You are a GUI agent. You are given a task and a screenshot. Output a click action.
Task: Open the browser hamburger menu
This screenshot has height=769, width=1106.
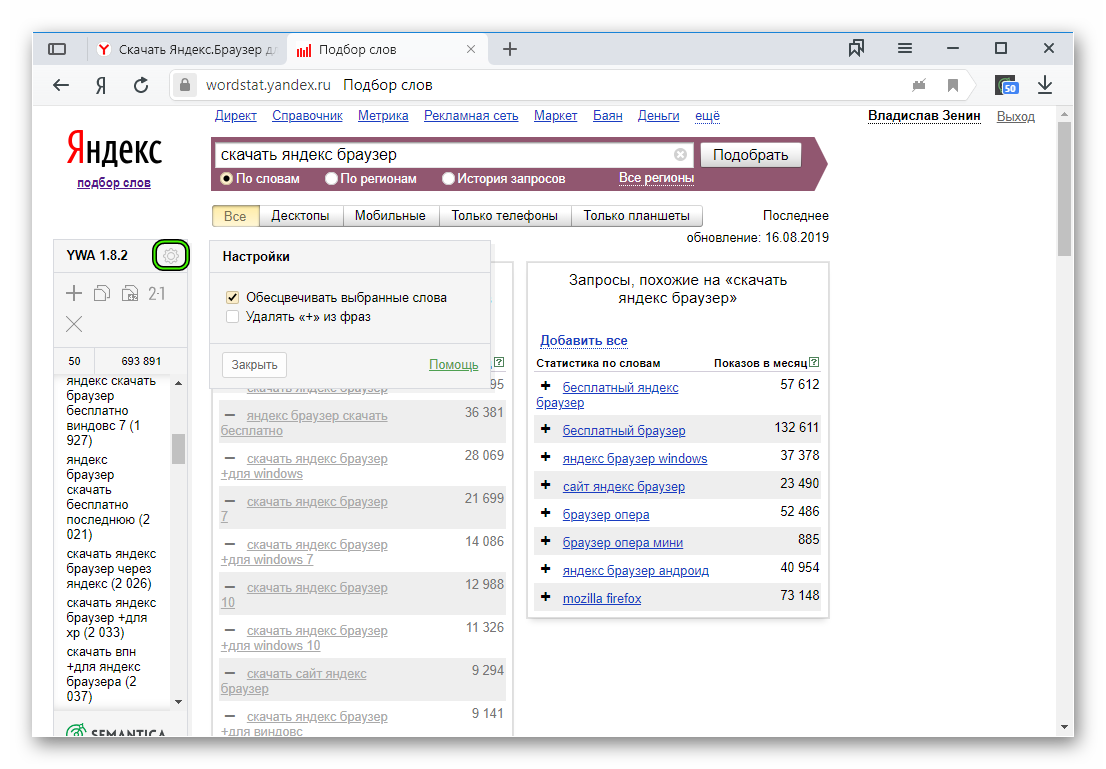point(904,48)
